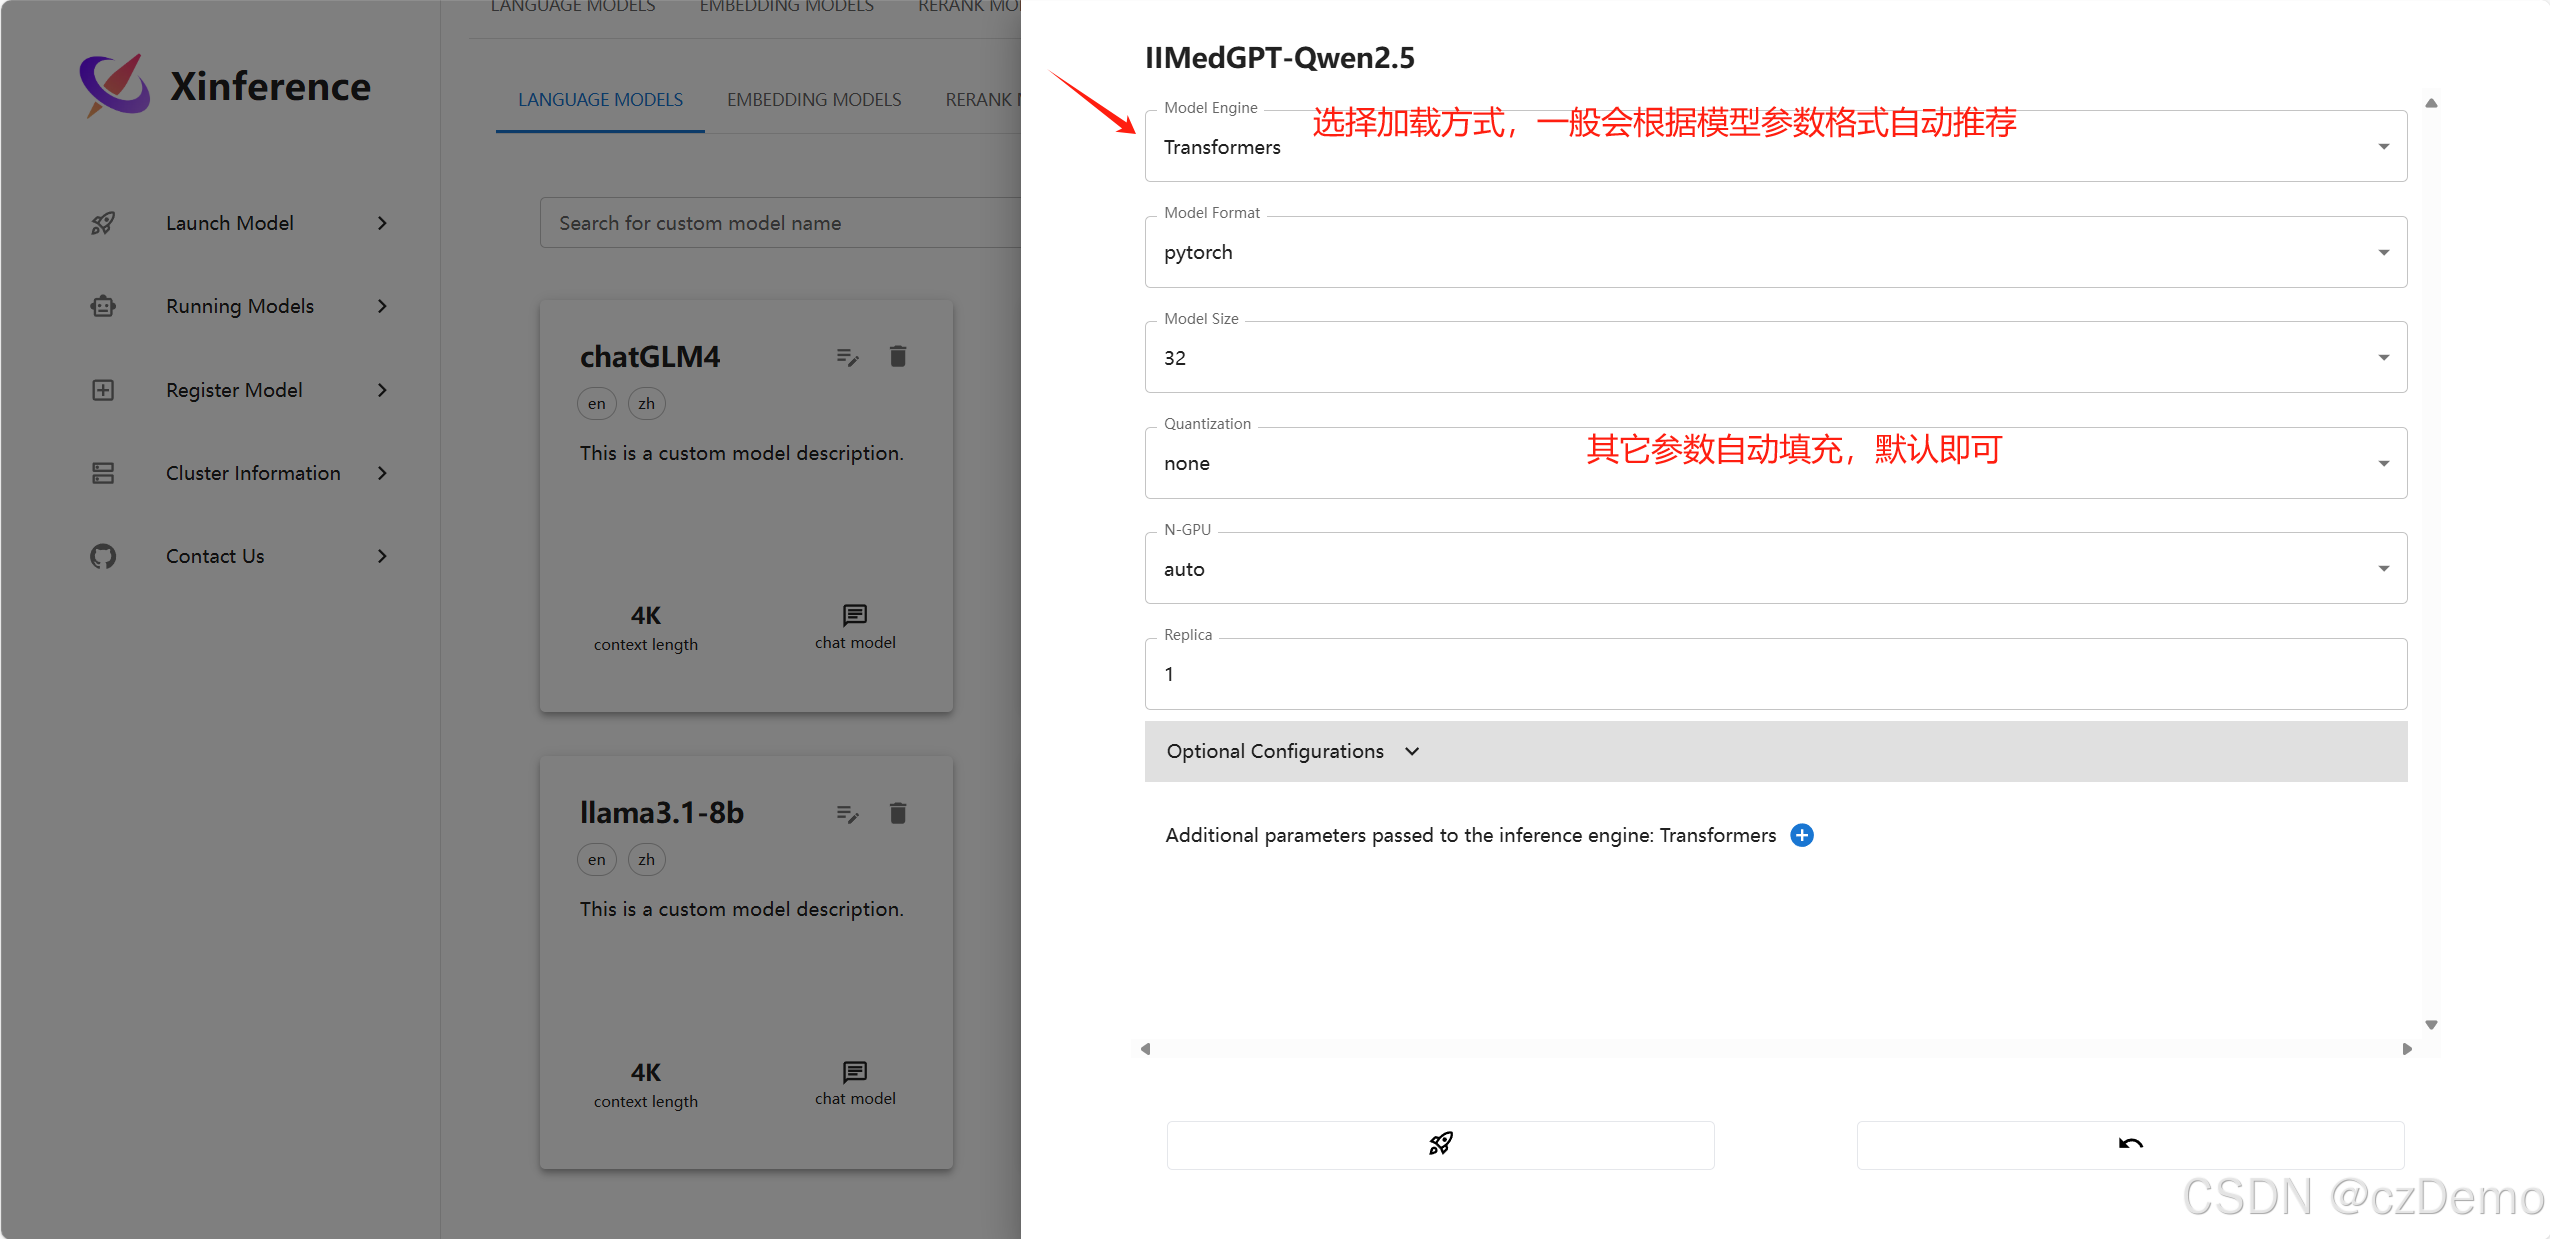Viewport: 2550px width, 1239px height.
Task: Select the llama3.1-8b model card title
Action: click(x=662, y=813)
